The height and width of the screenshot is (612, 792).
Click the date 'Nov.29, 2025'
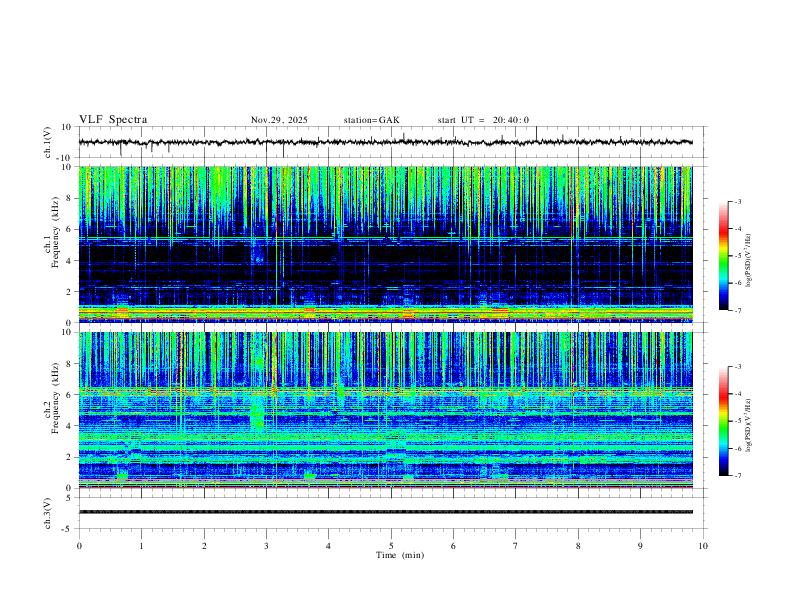click(x=279, y=120)
